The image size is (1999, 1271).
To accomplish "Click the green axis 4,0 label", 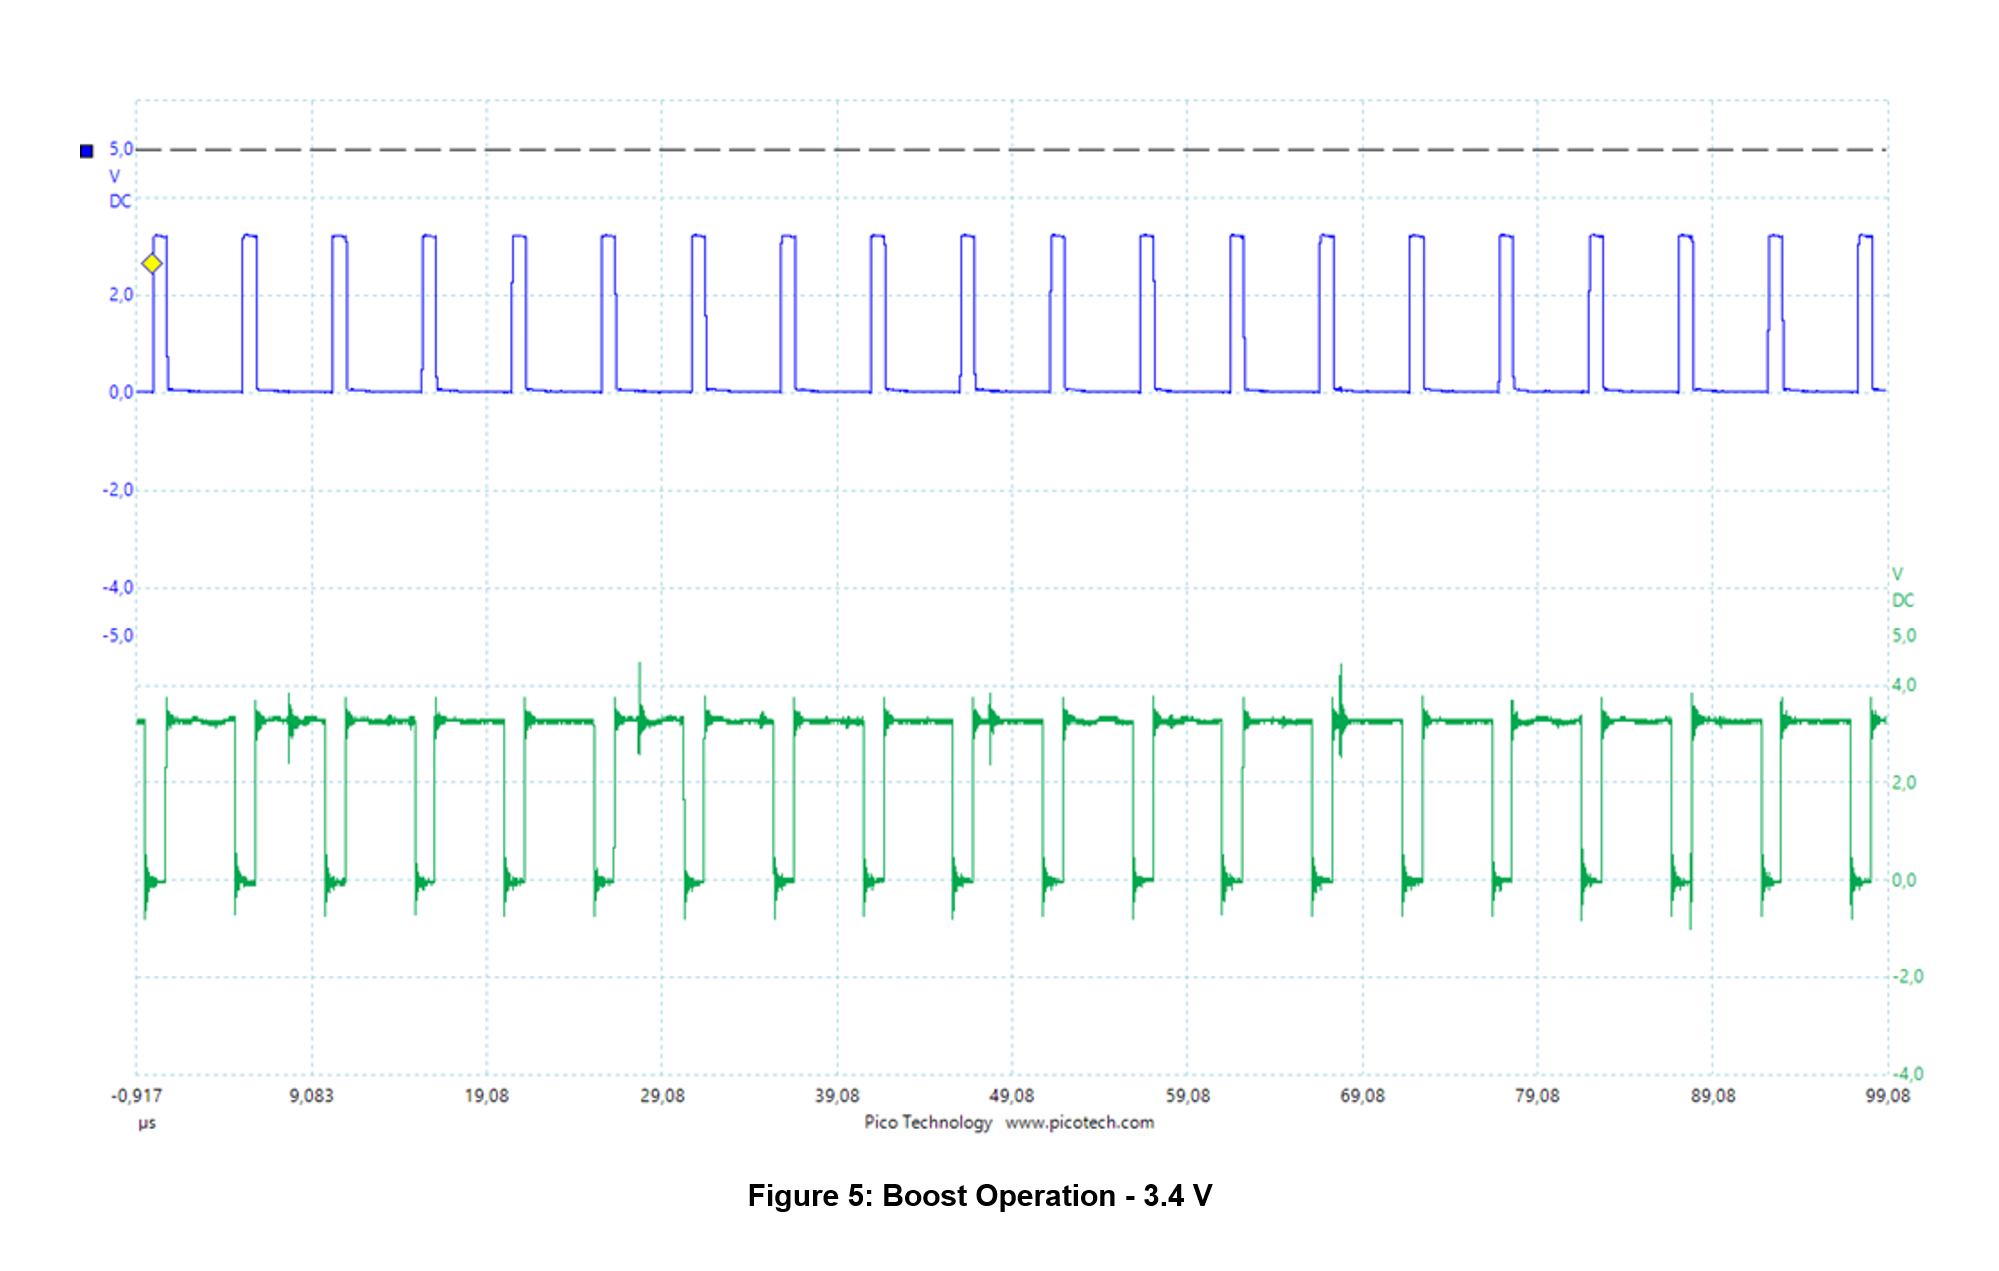I will [1903, 685].
